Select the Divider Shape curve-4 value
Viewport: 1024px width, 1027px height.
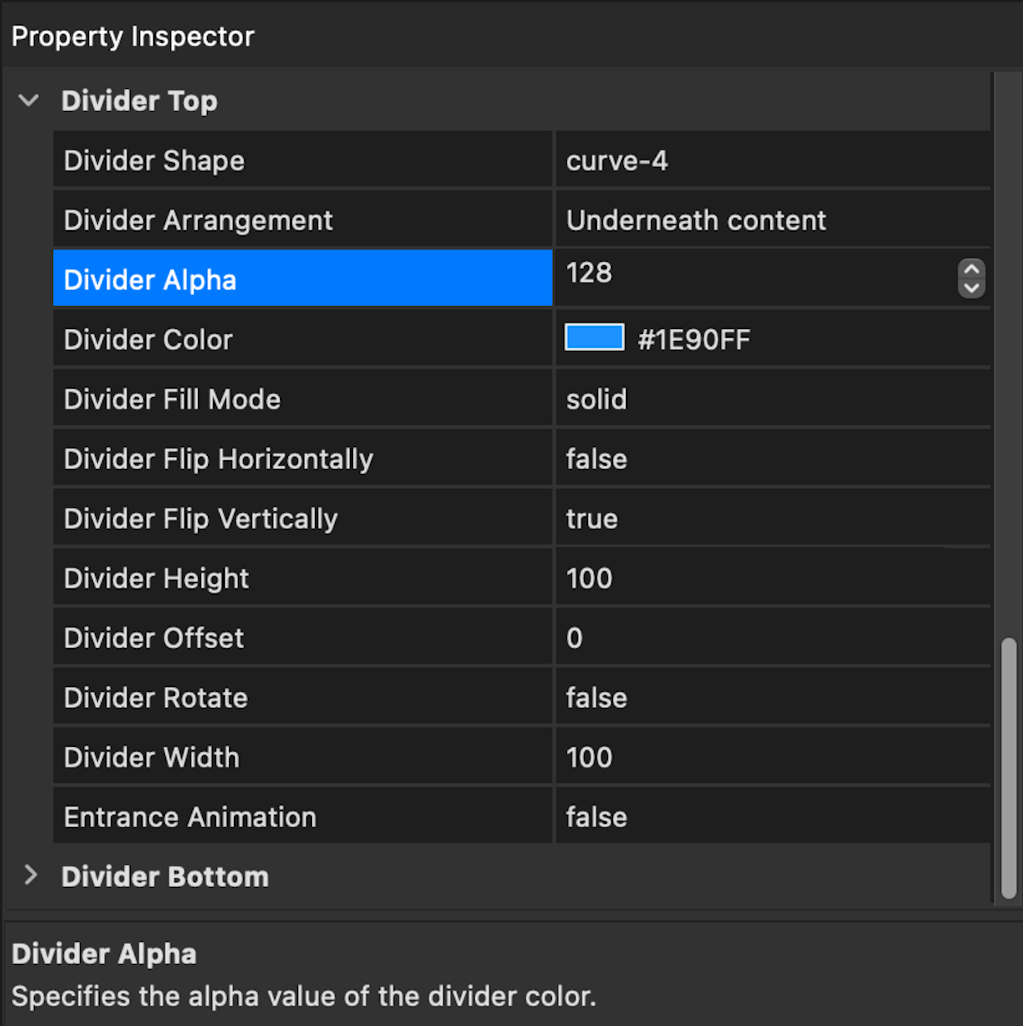click(x=773, y=160)
